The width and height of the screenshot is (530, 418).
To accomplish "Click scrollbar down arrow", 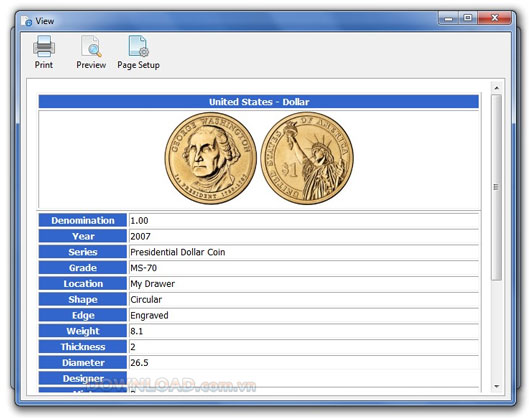I will pos(496,386).
